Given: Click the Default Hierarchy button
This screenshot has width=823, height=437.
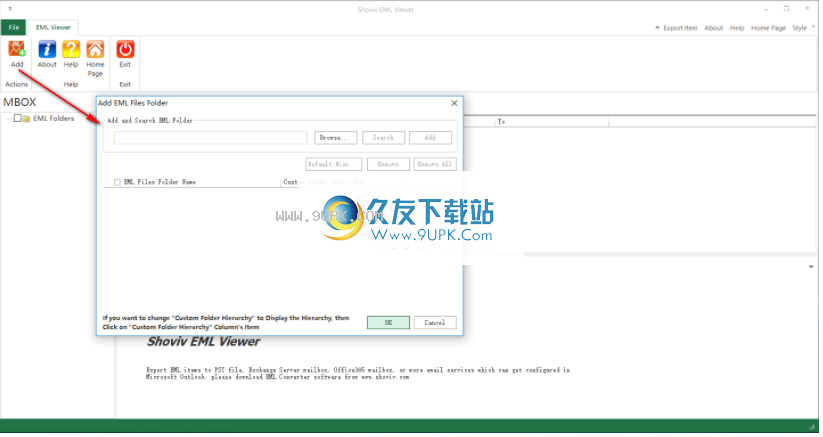Looking at the screenshot, I should tap(334, 164).
